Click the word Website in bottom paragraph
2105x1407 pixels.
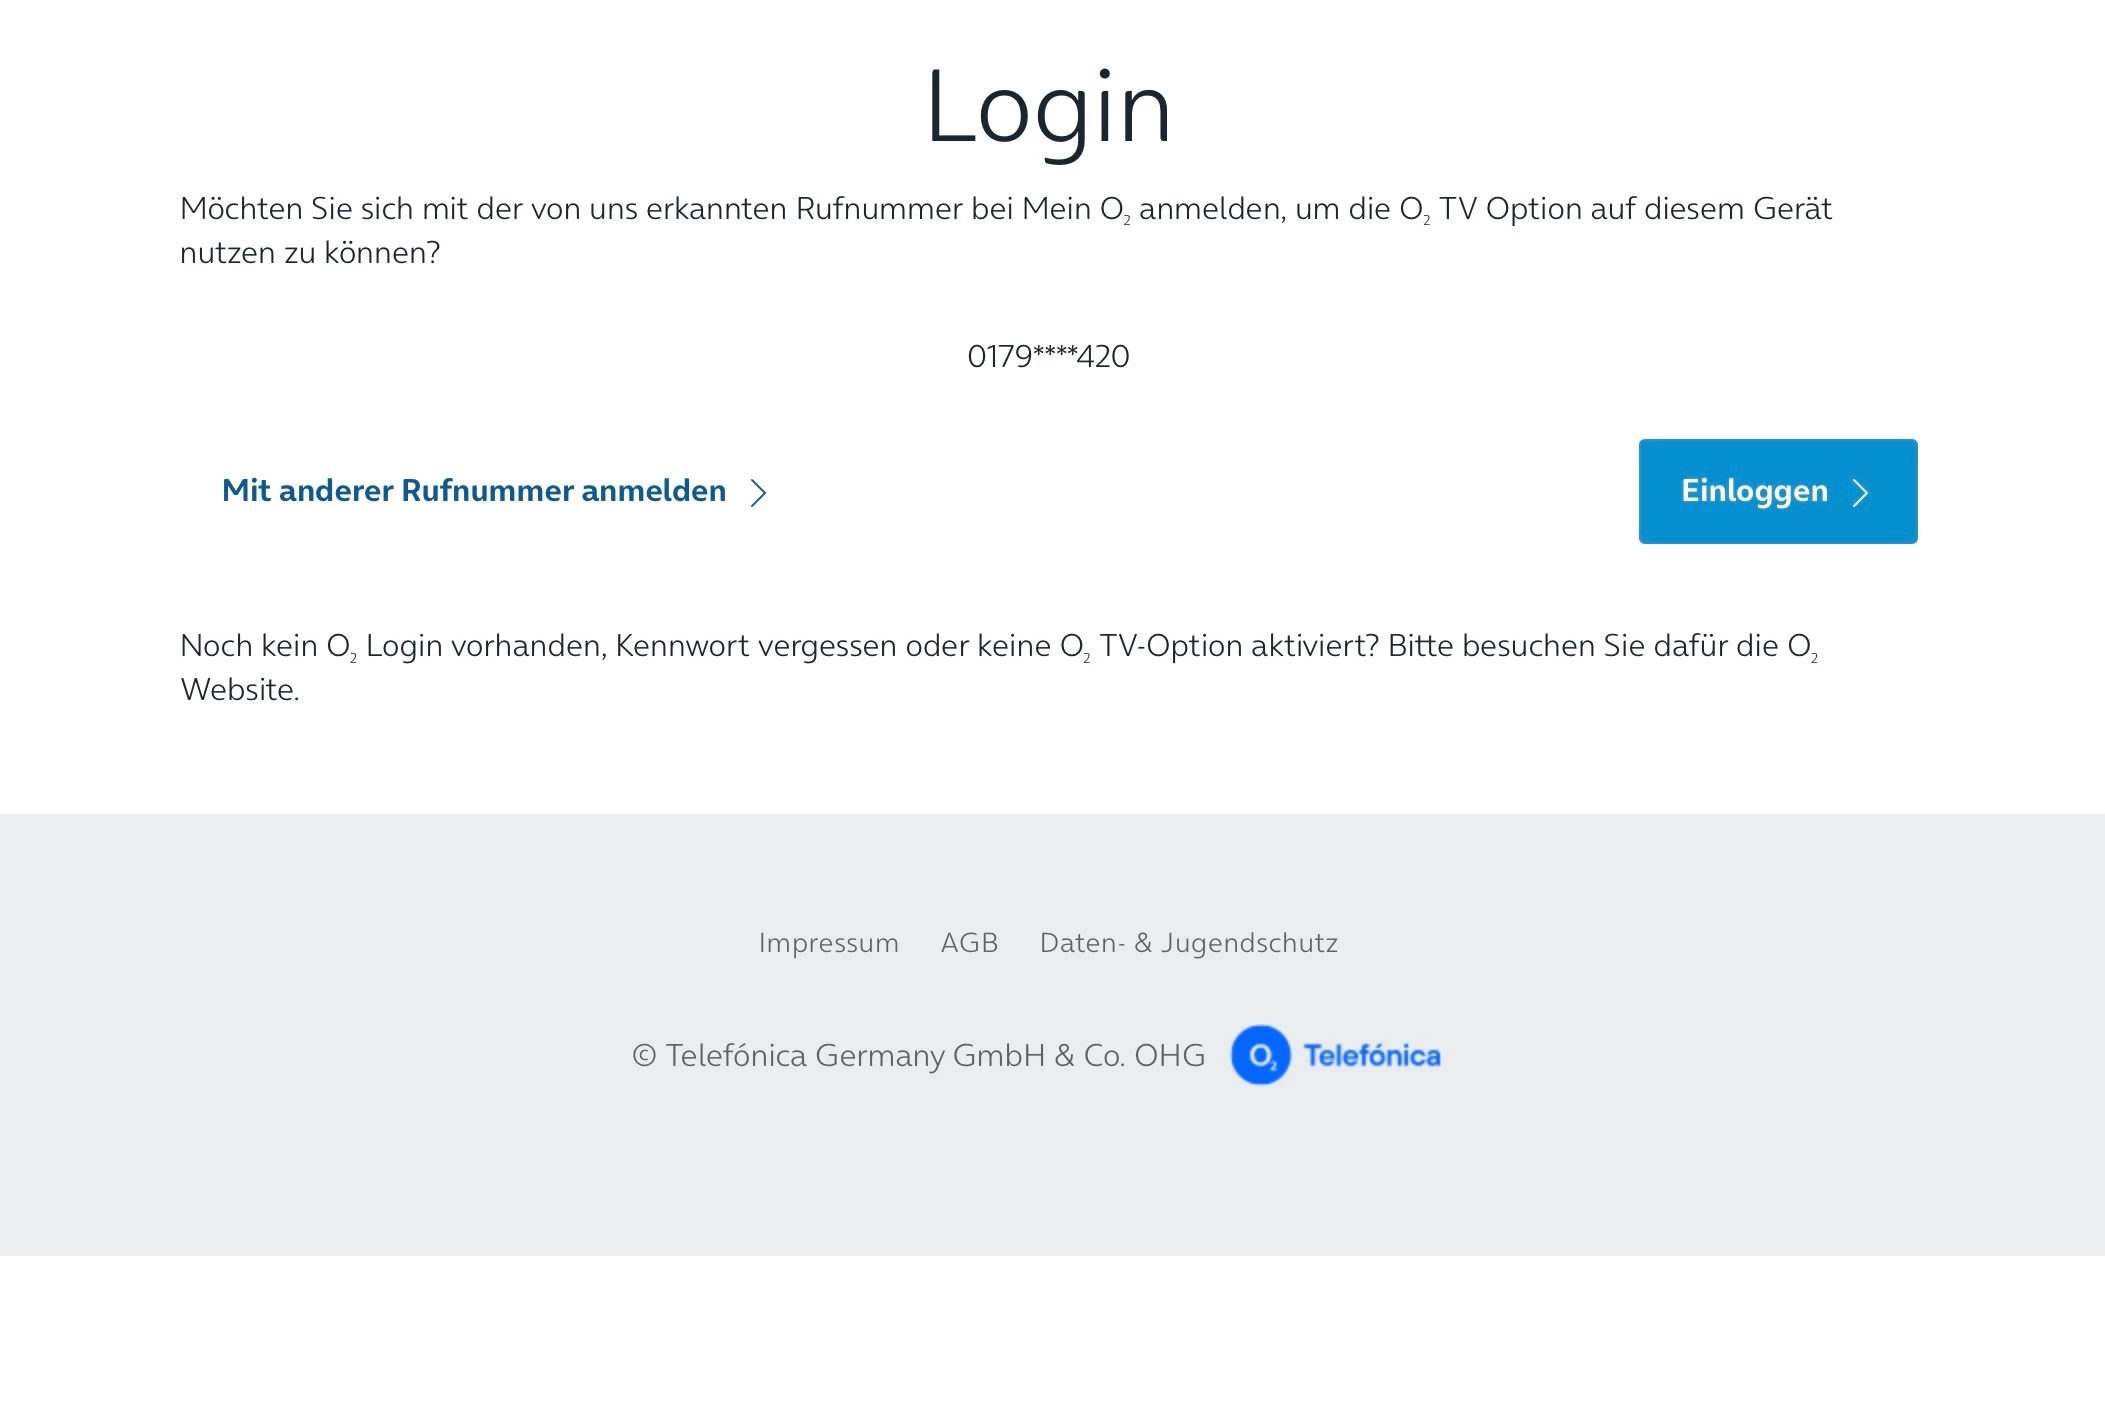click(x=240, y=690)
